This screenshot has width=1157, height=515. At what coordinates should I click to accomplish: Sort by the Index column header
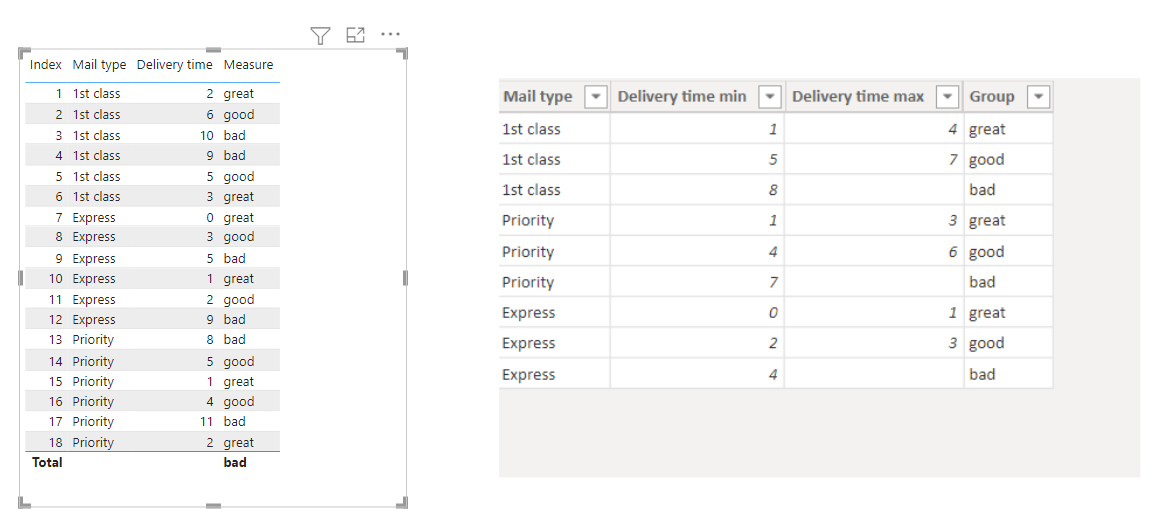(46, 65)
